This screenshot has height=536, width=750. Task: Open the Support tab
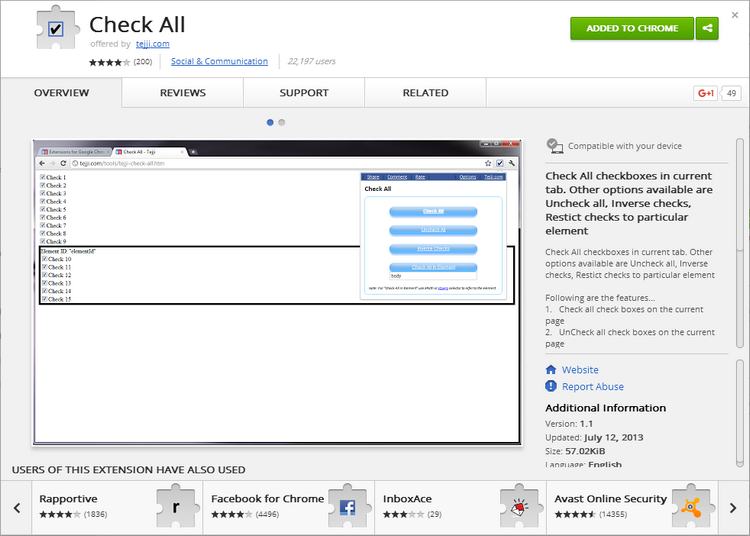304,93
